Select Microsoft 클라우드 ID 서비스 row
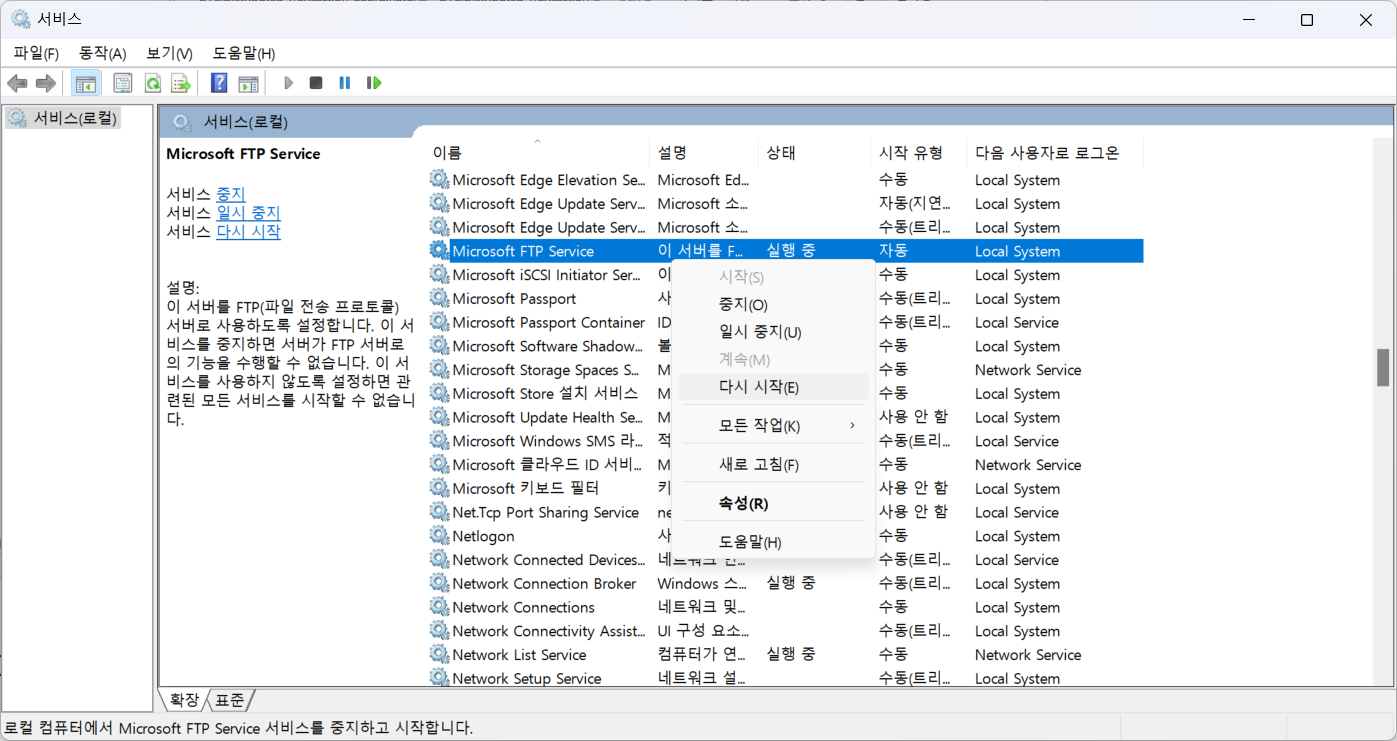1397x741 pixels. (x=785, y=465)
